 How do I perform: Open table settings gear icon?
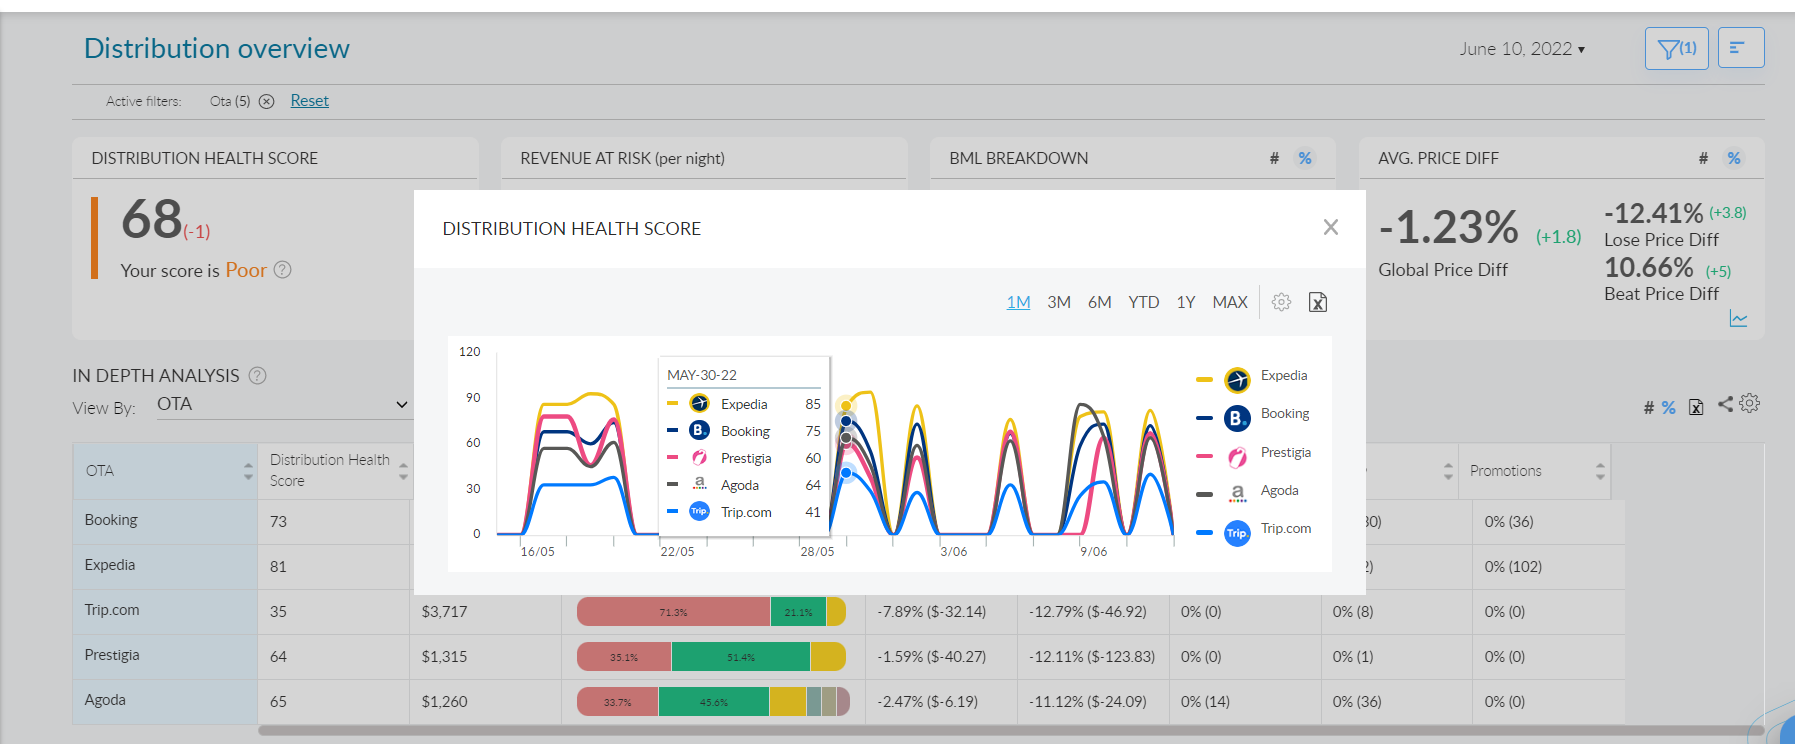click(x=1749, y=403)
